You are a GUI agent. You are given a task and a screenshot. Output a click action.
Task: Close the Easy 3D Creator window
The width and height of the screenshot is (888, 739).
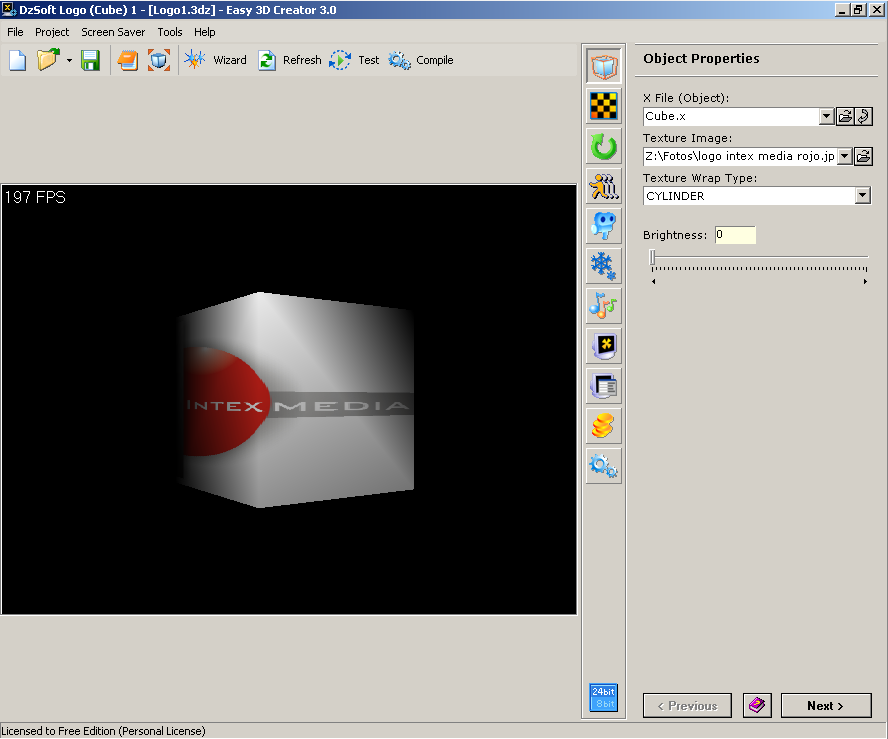[878, 10]
